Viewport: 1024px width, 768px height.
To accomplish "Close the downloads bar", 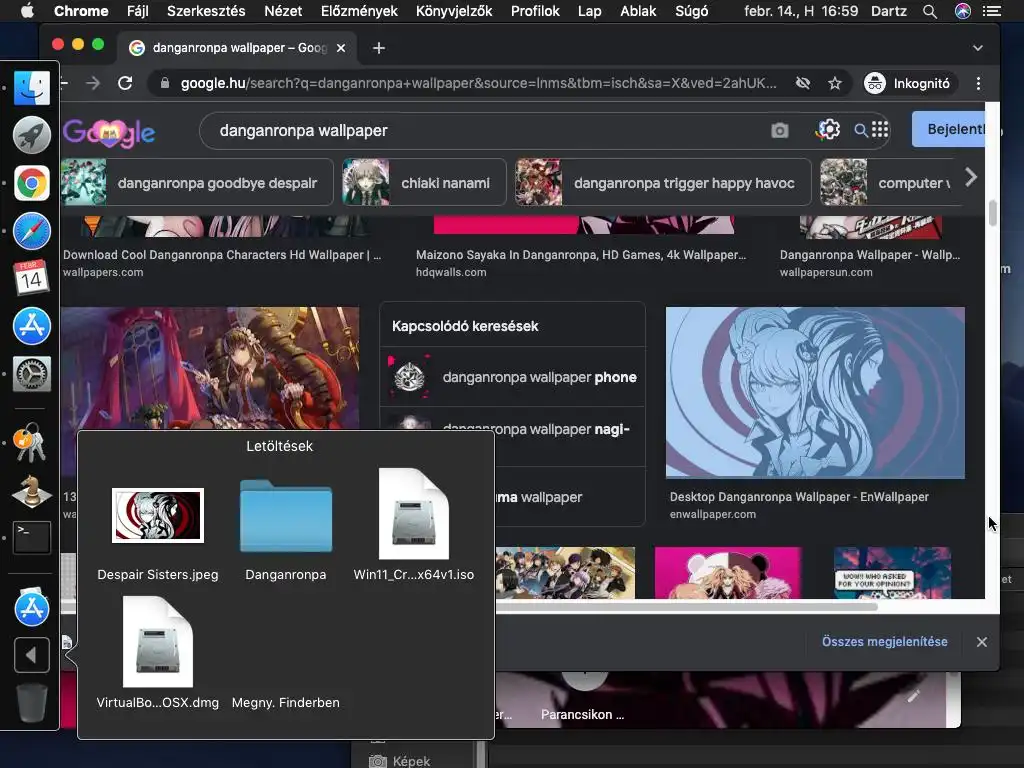I will (982, 642).
